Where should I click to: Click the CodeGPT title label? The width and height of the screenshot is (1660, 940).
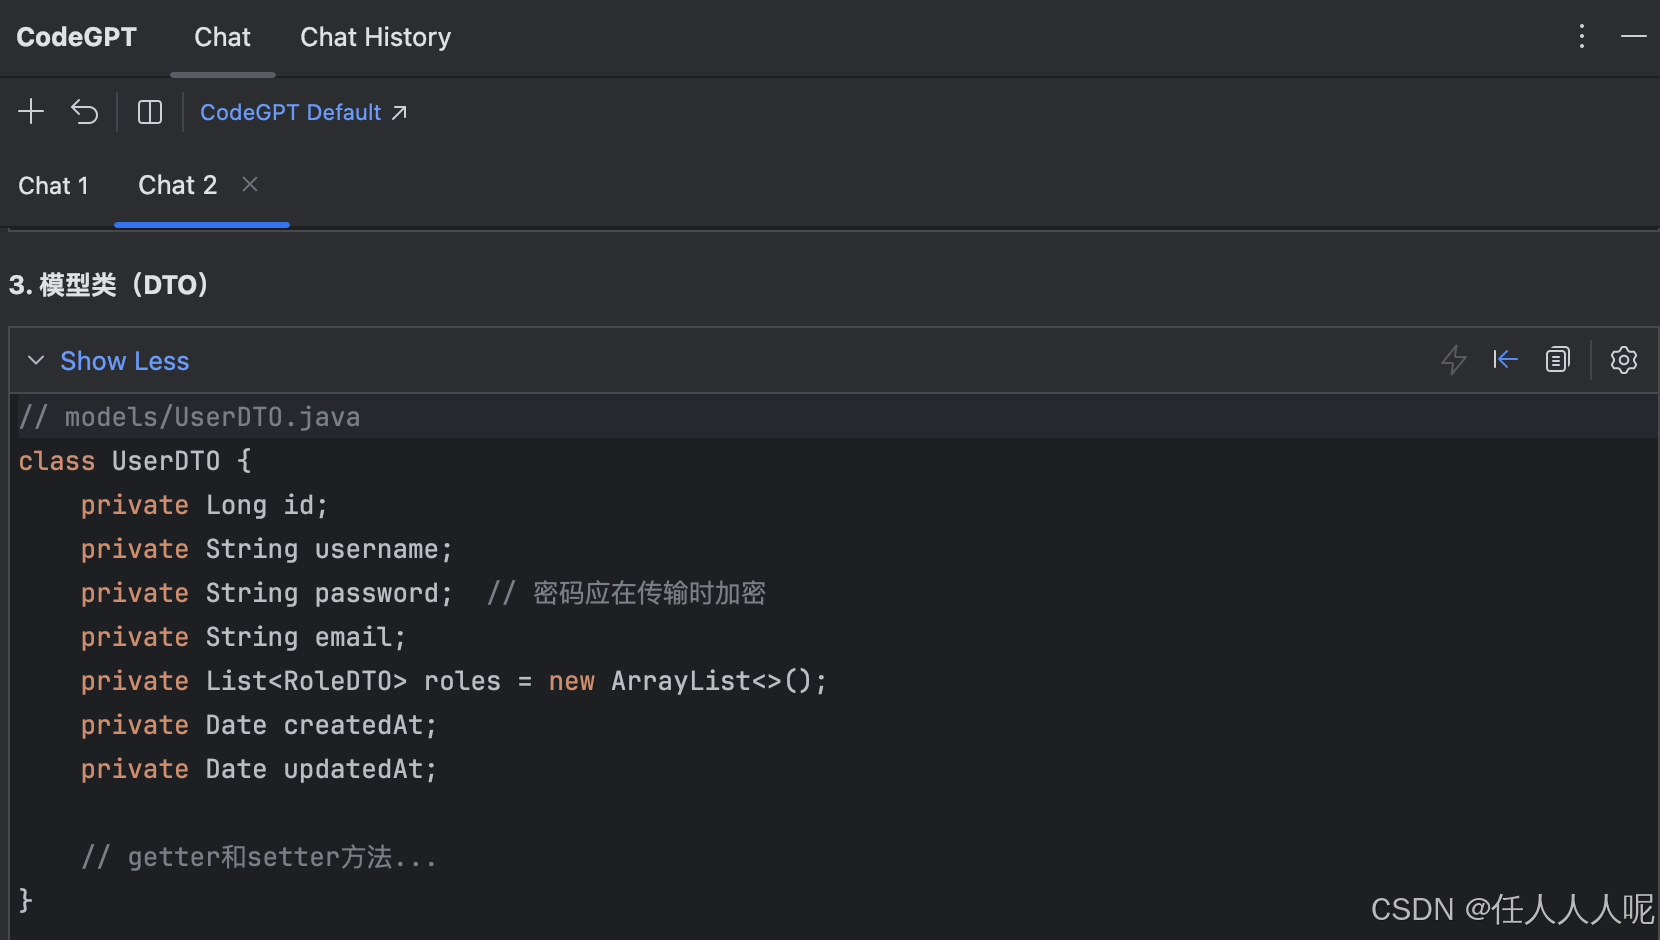(x=76, y=37)
